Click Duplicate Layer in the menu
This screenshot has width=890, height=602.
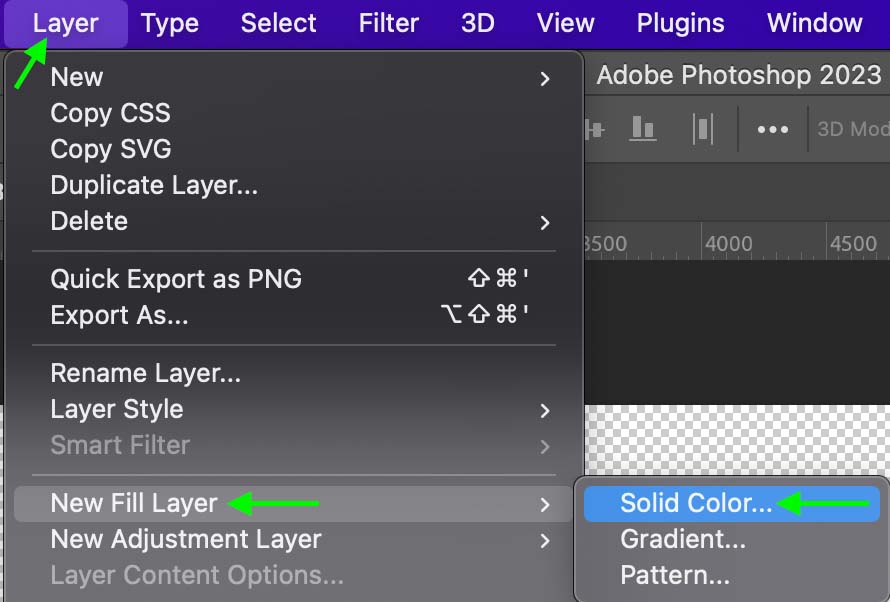[154, 185]
